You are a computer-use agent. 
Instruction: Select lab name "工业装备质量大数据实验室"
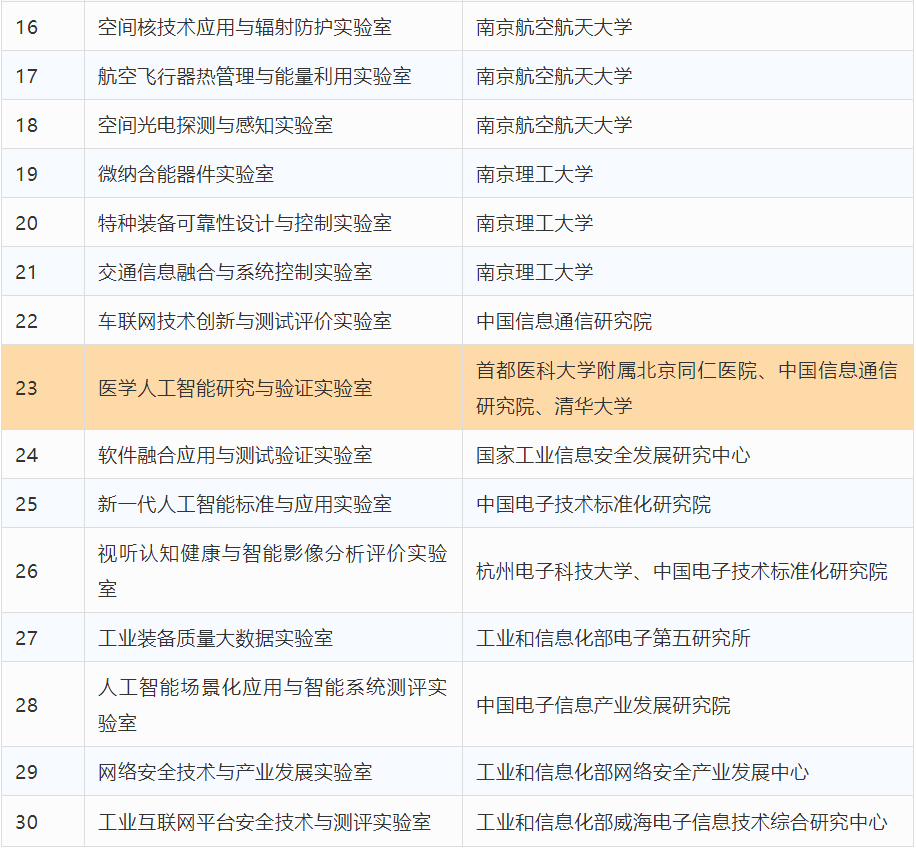[216, 638]
